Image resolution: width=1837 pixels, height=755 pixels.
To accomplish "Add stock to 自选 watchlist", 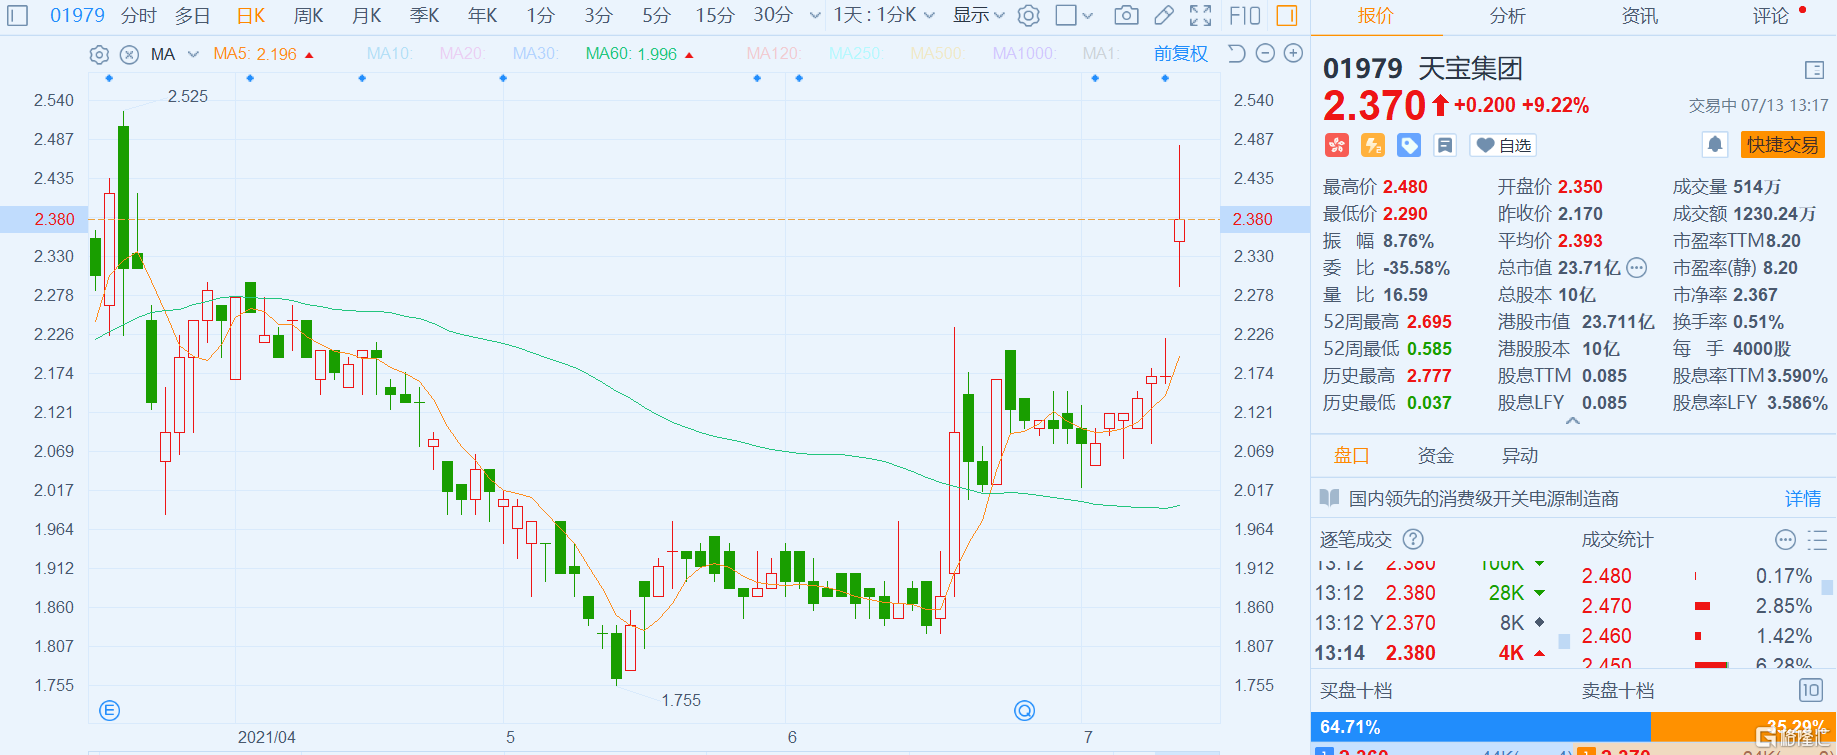I will [1503, 145].
